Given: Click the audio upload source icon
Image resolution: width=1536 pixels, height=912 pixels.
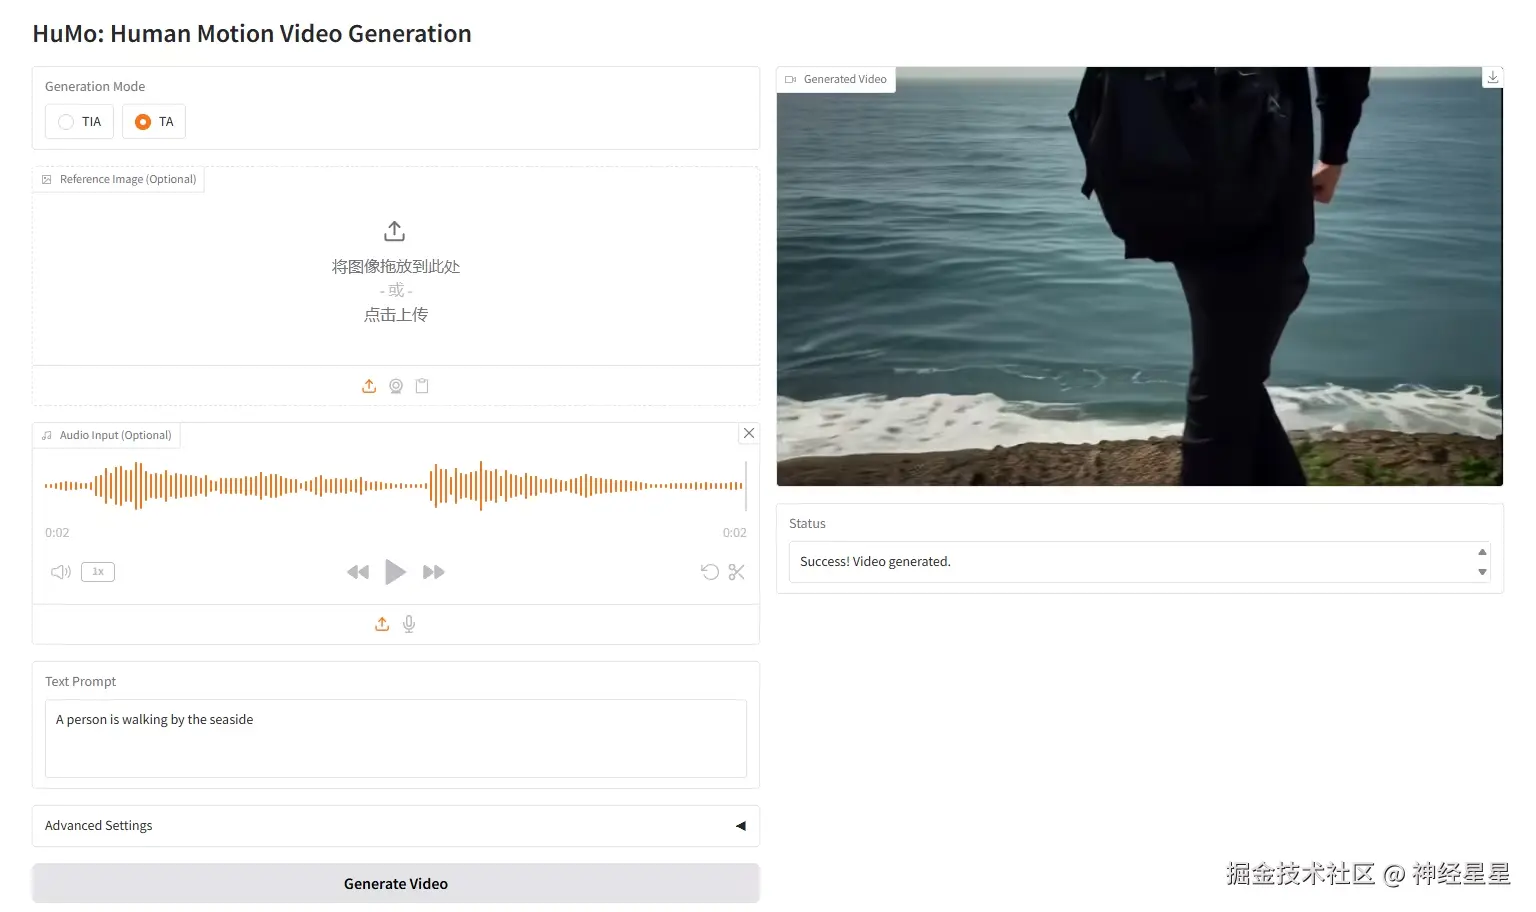Looking at the screenshot, I should point(382,624).
